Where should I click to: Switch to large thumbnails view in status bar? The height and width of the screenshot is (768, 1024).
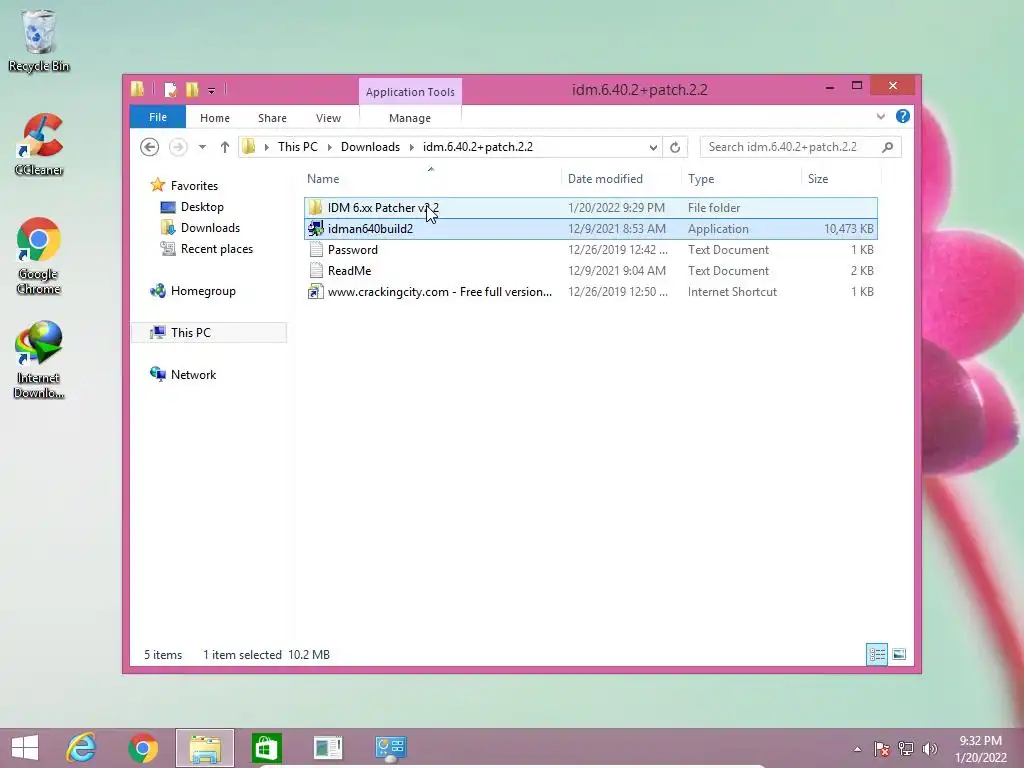point(899,654)
